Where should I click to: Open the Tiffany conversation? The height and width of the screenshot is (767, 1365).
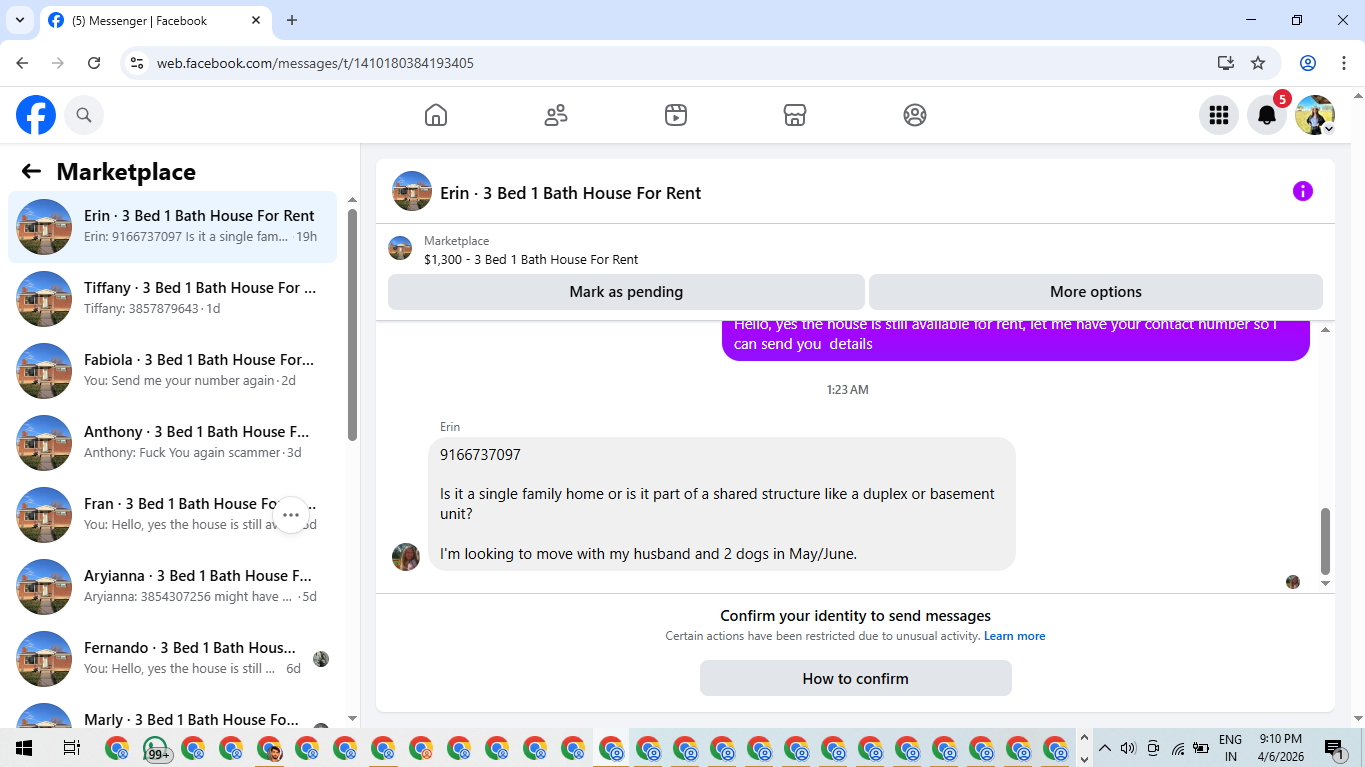point(173,299)
